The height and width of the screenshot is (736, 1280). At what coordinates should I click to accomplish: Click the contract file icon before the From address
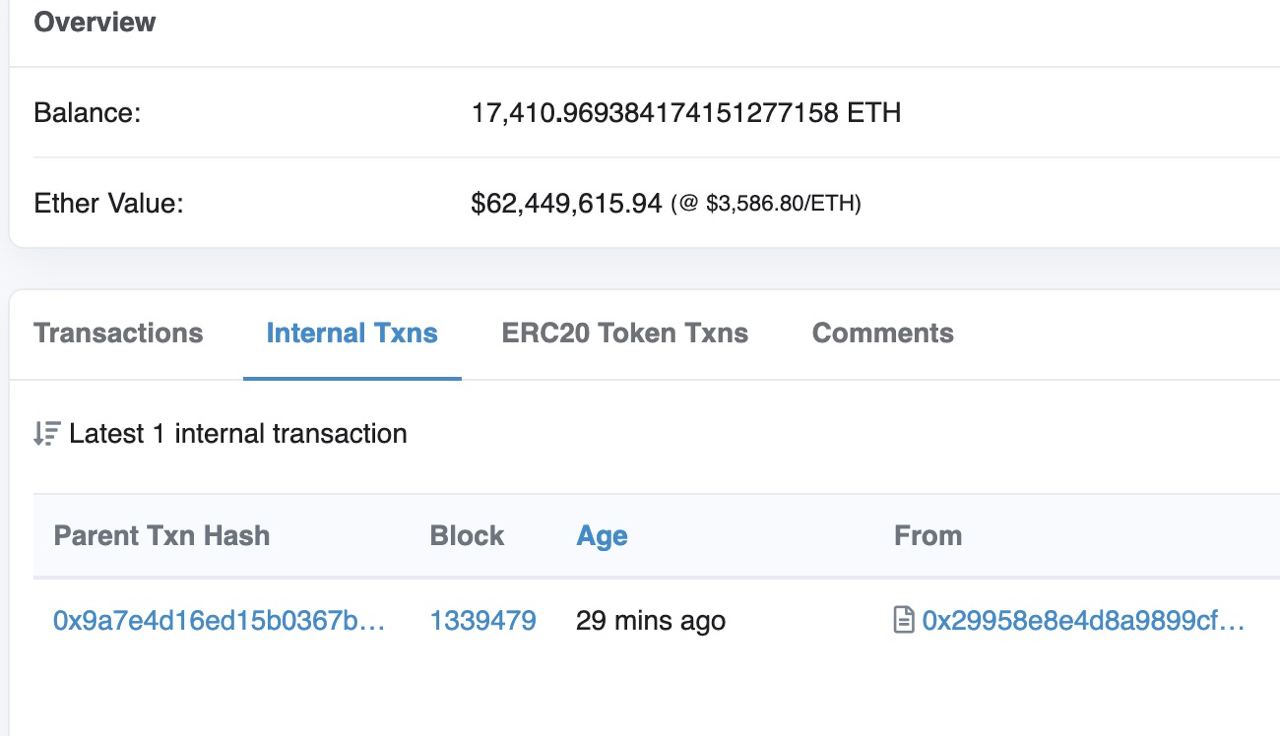click(903, 621)
